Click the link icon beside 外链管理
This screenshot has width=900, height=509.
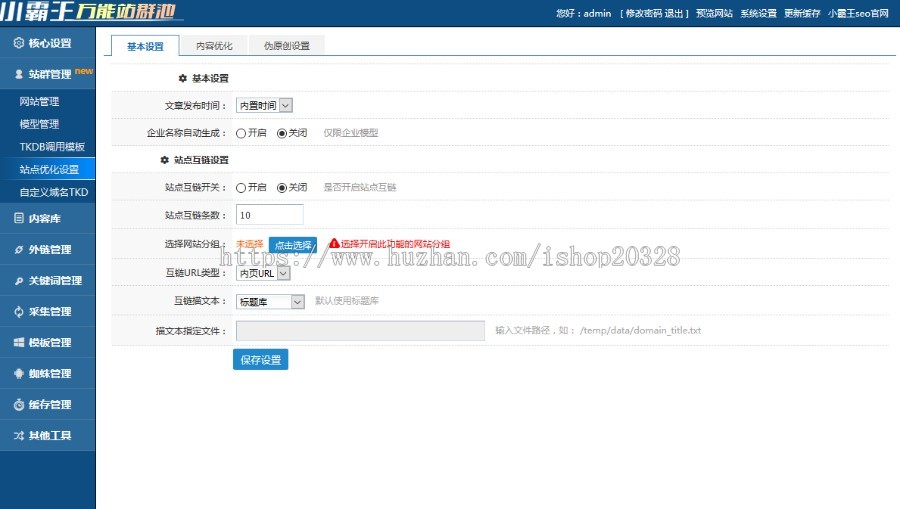19,250
